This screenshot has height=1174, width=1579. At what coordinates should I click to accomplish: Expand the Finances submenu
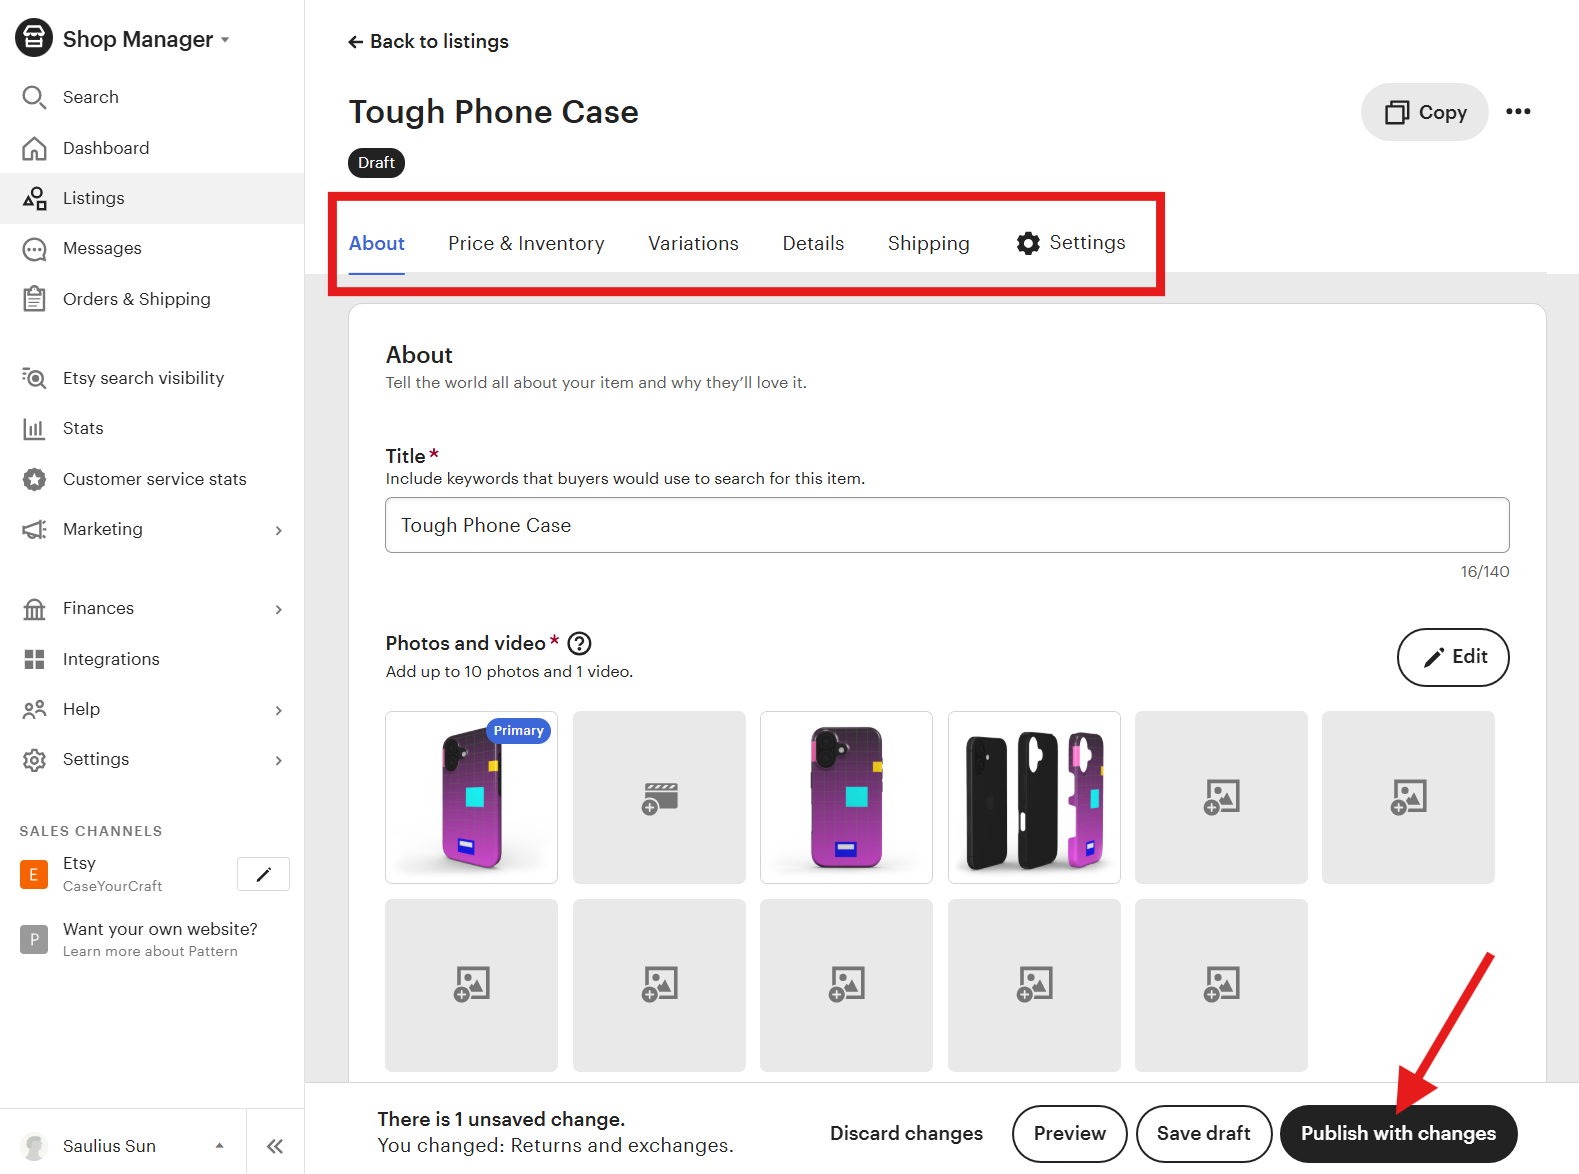pyautogui.click(x=279, y=609)
